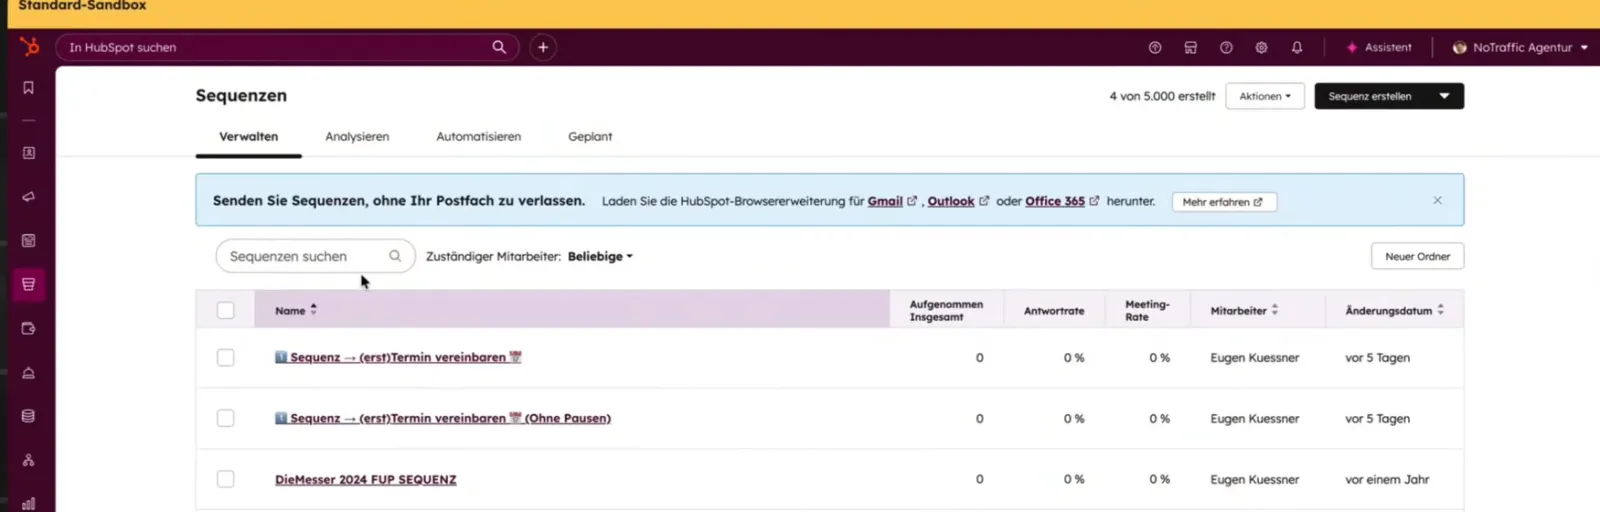The image size is (1600, 512).
Task: Open the Reporting bar-chart icon in the sidebar
Action: (x=28, y=503)
